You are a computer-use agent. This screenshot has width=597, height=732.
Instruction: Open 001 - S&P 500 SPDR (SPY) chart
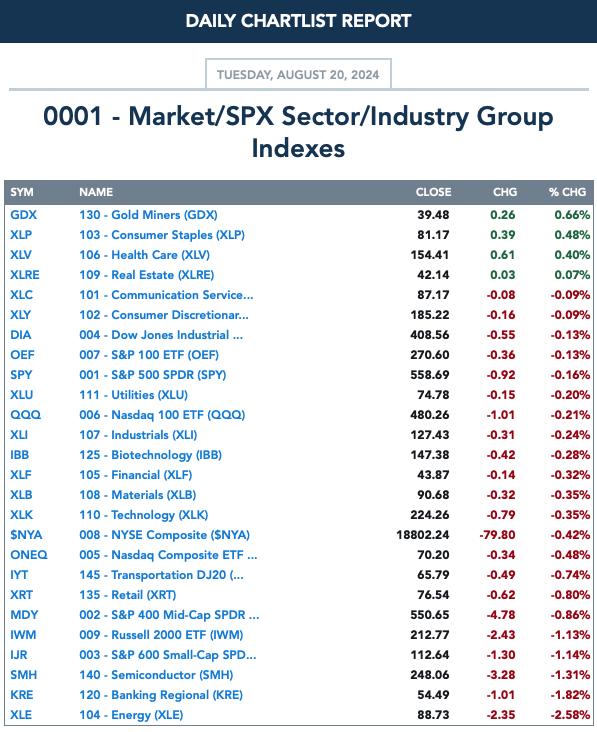[152, 375]
